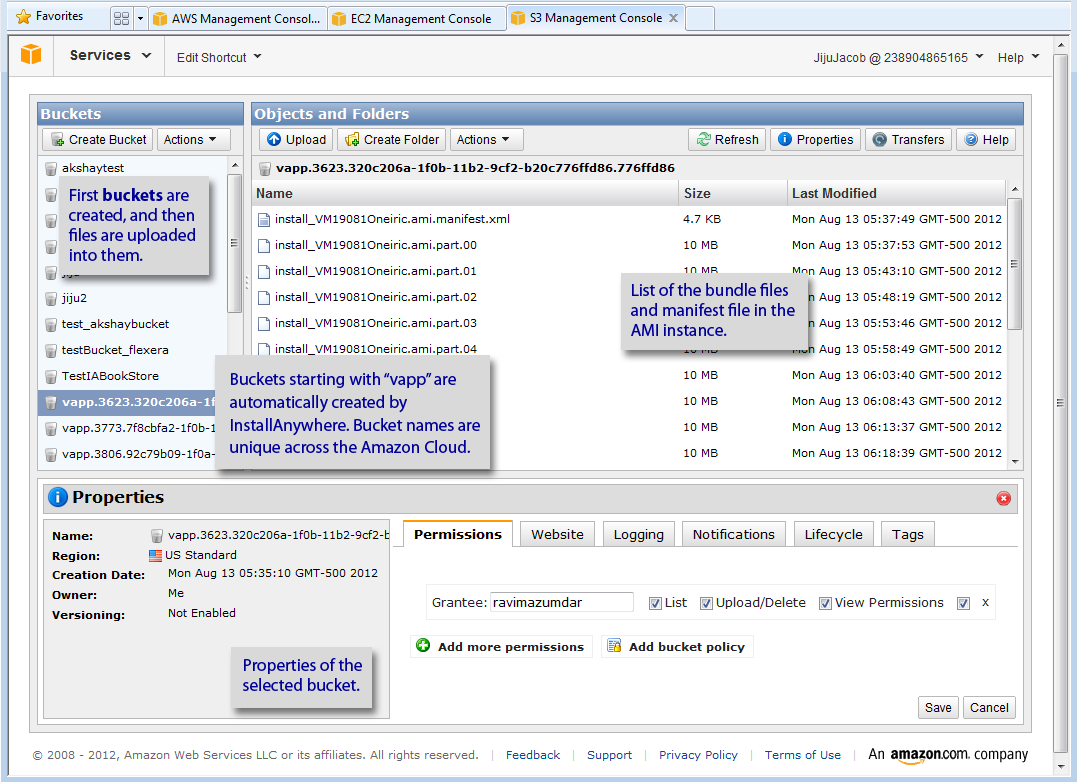Screen dimensions: 1077x782
Task: Click the Save button
Action: coord(938,708)
